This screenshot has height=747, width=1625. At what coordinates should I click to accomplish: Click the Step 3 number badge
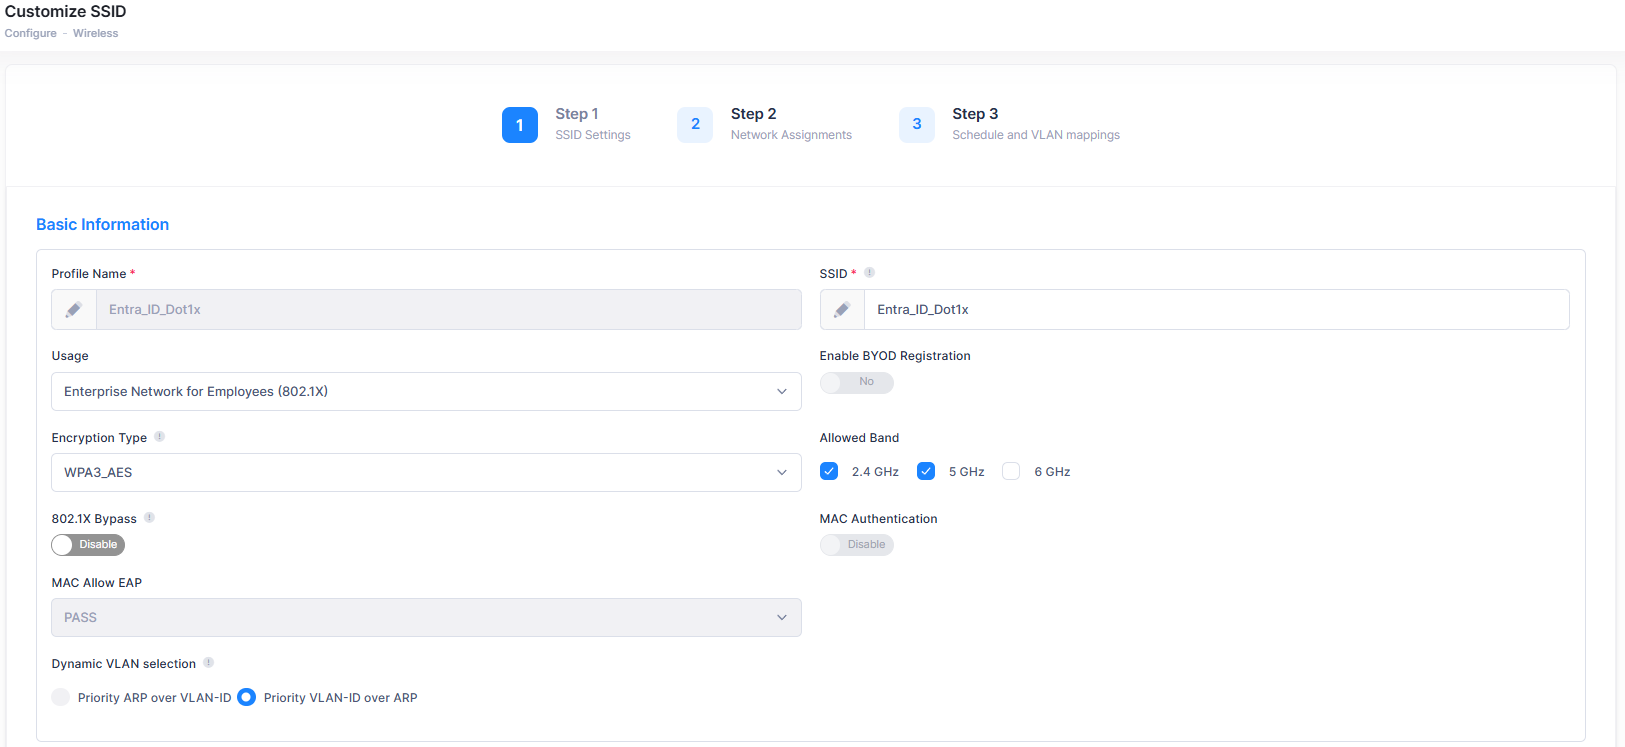[x=916, y=125]
